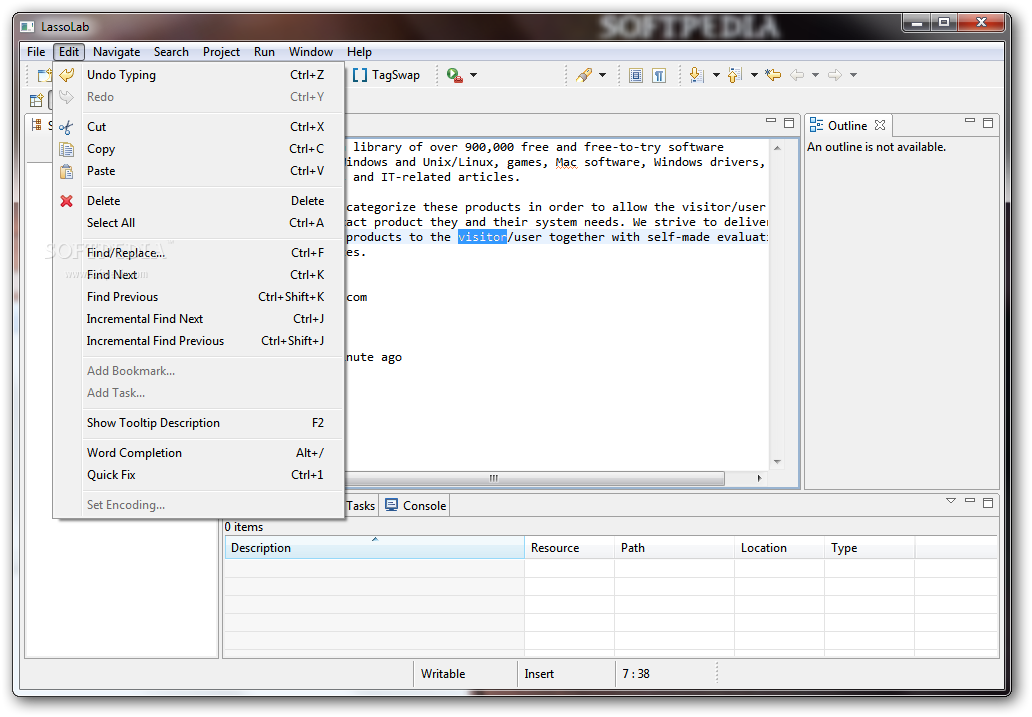Choose Paste in the Edit menu
This screenshot has width=1032, height=717.
point(199,171)
